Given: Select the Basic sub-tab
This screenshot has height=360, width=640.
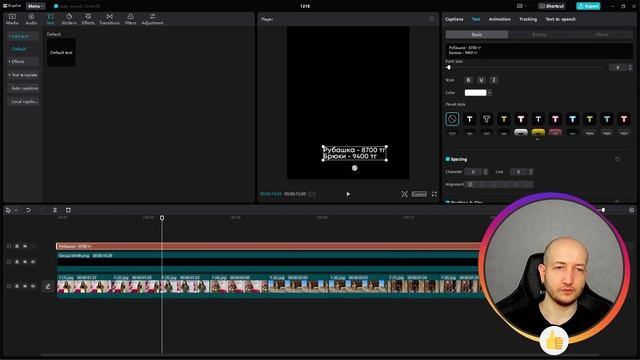Looking at the screenshot, I should coord(477,35).
